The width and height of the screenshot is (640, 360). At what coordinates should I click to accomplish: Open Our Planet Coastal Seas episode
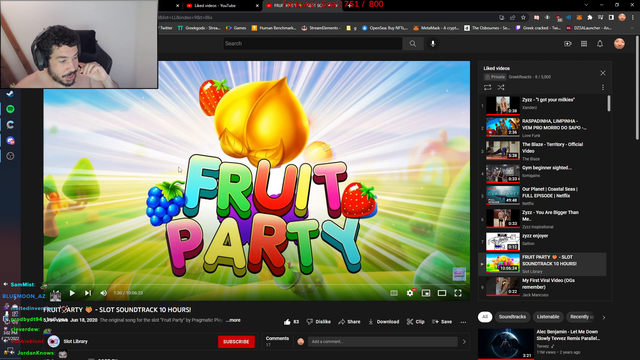click(x=543, y=196)
